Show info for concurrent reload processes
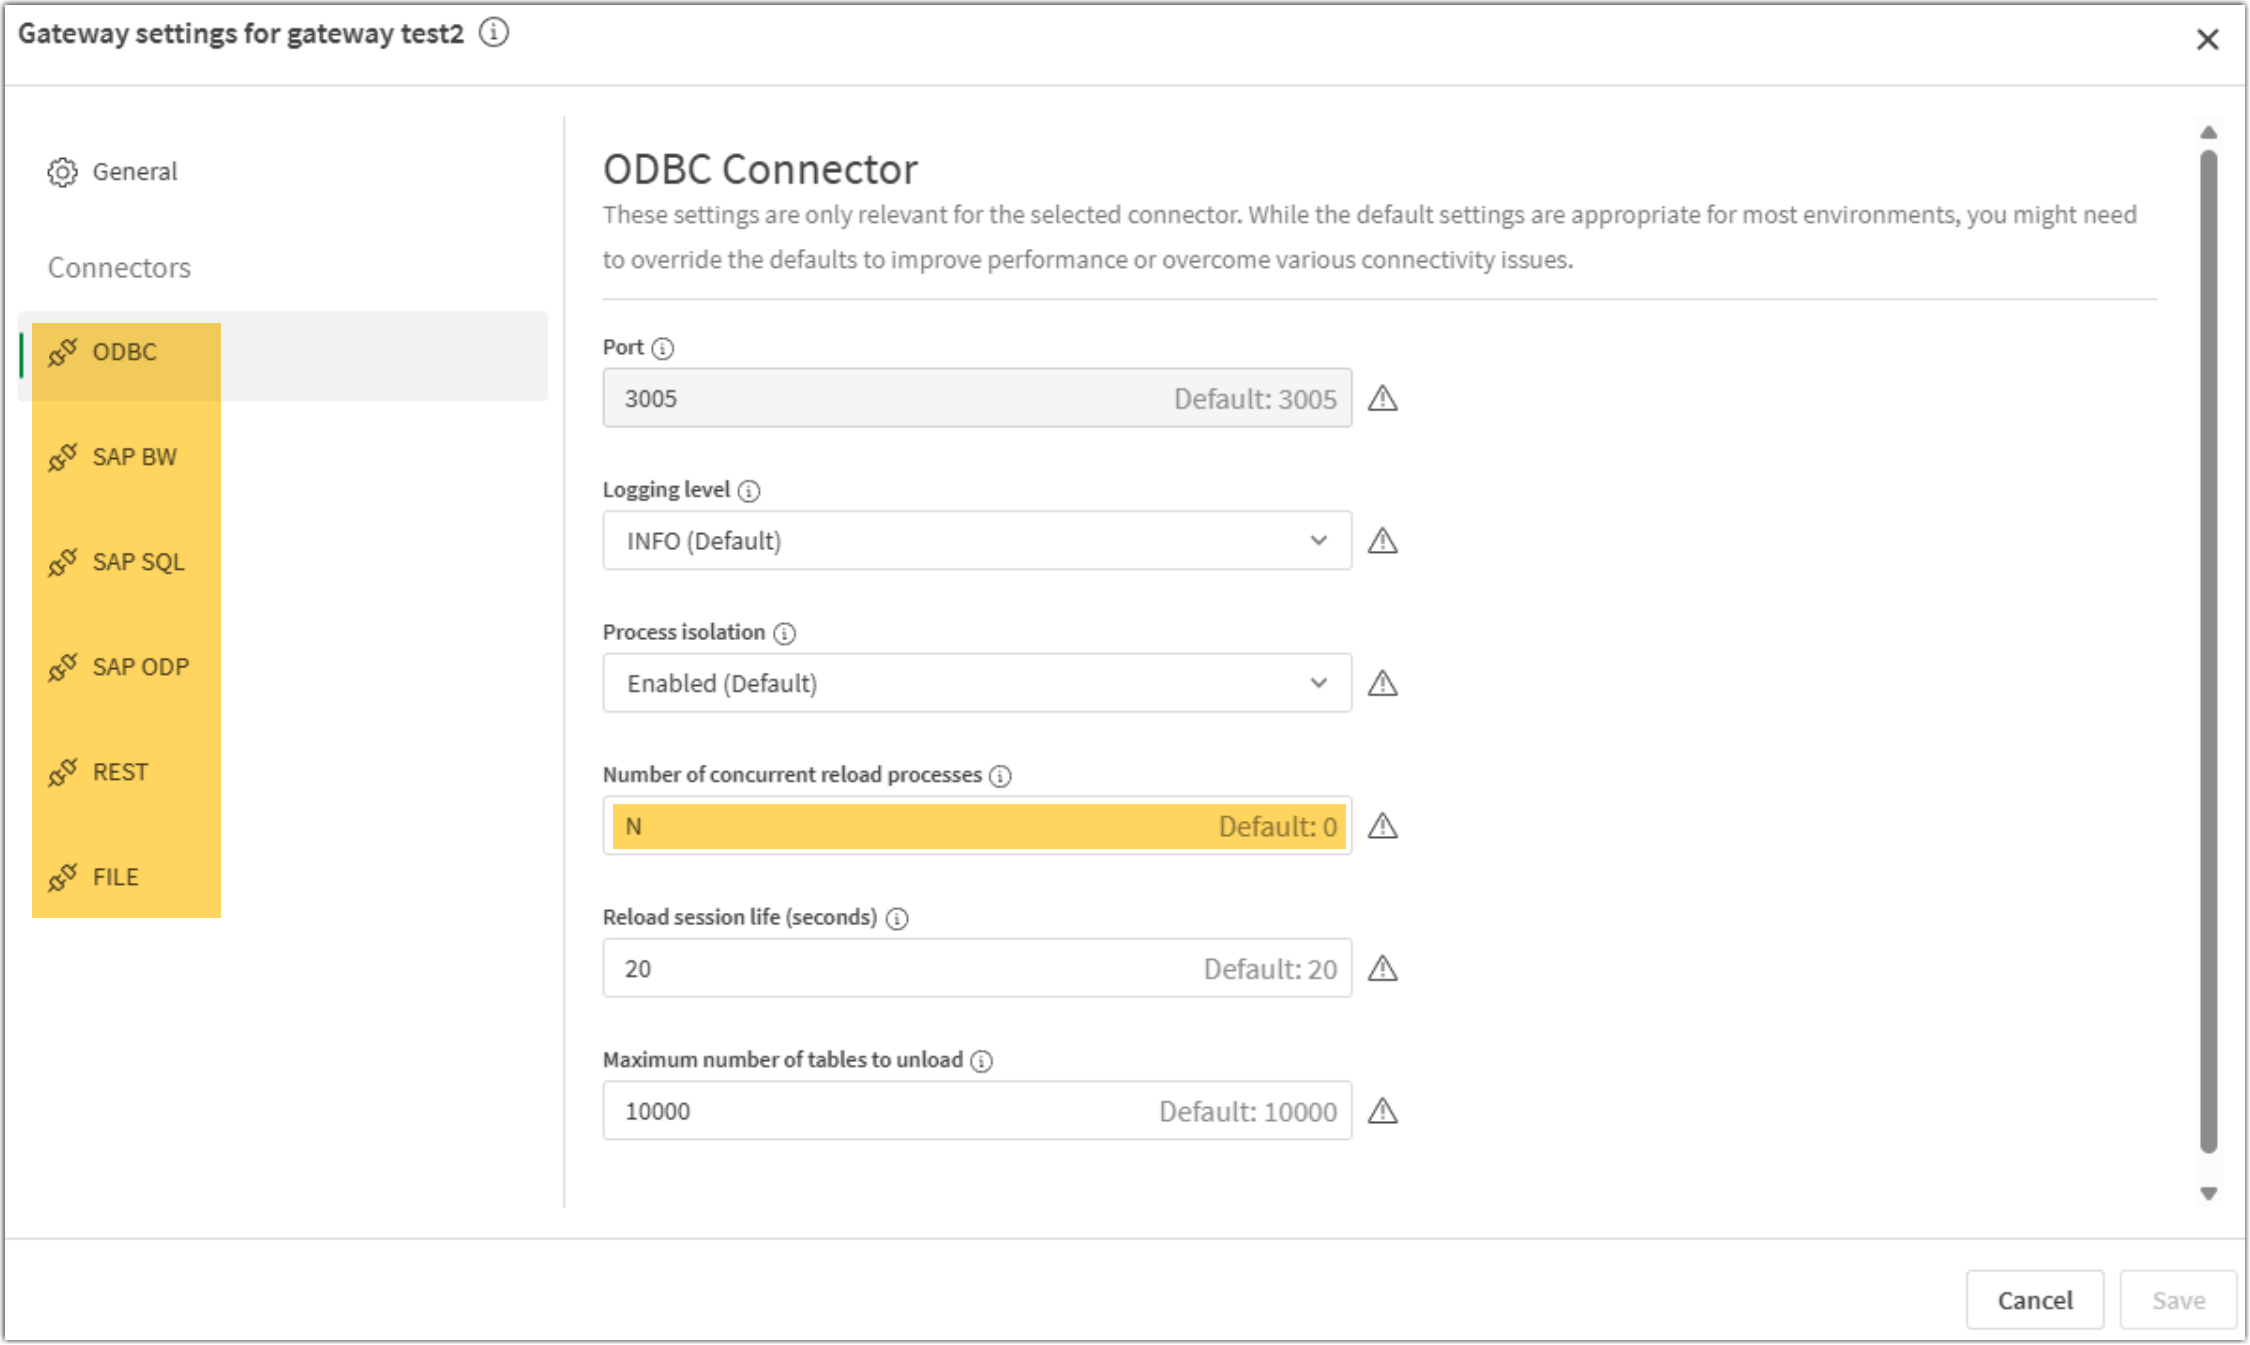The width and height of the screenshot is (2250, 1345). pos(1000,776)
